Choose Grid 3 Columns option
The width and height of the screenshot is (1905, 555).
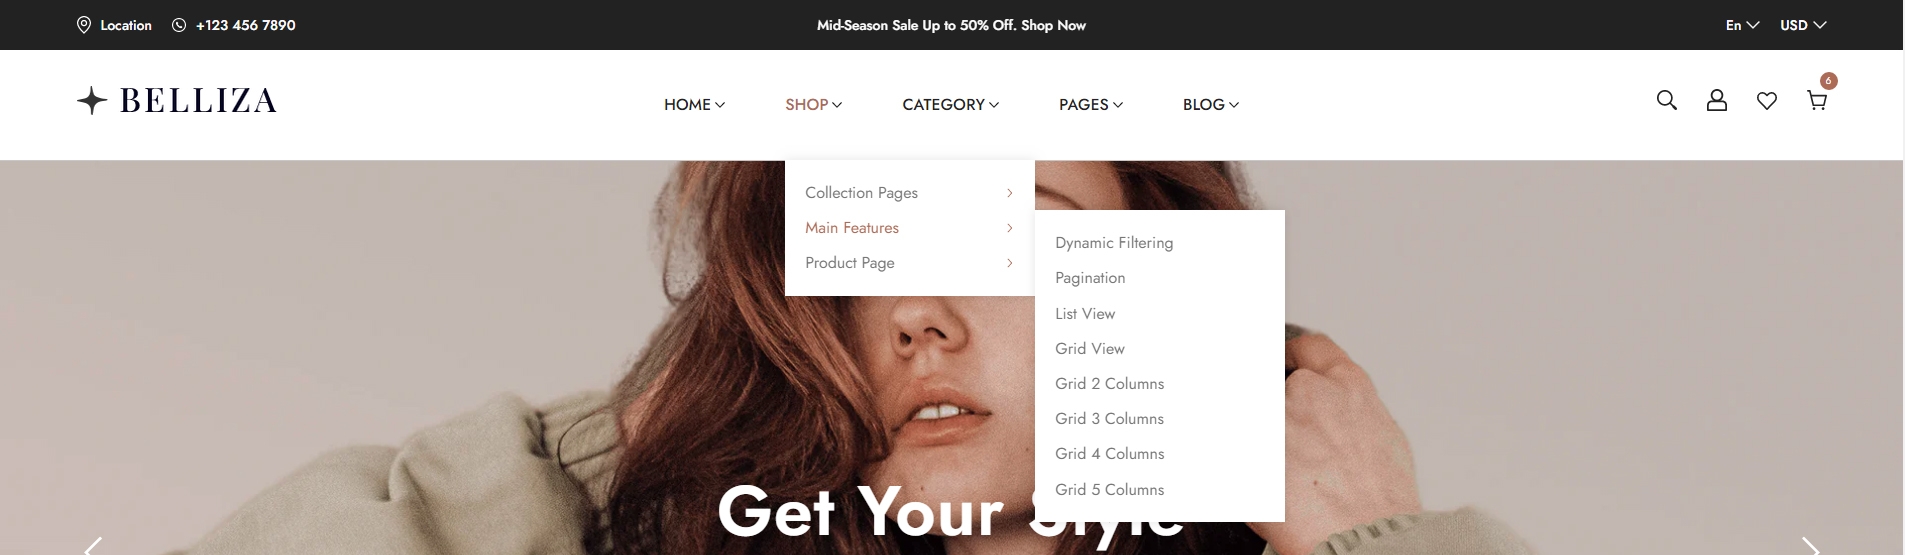(x=1109, y=419)
